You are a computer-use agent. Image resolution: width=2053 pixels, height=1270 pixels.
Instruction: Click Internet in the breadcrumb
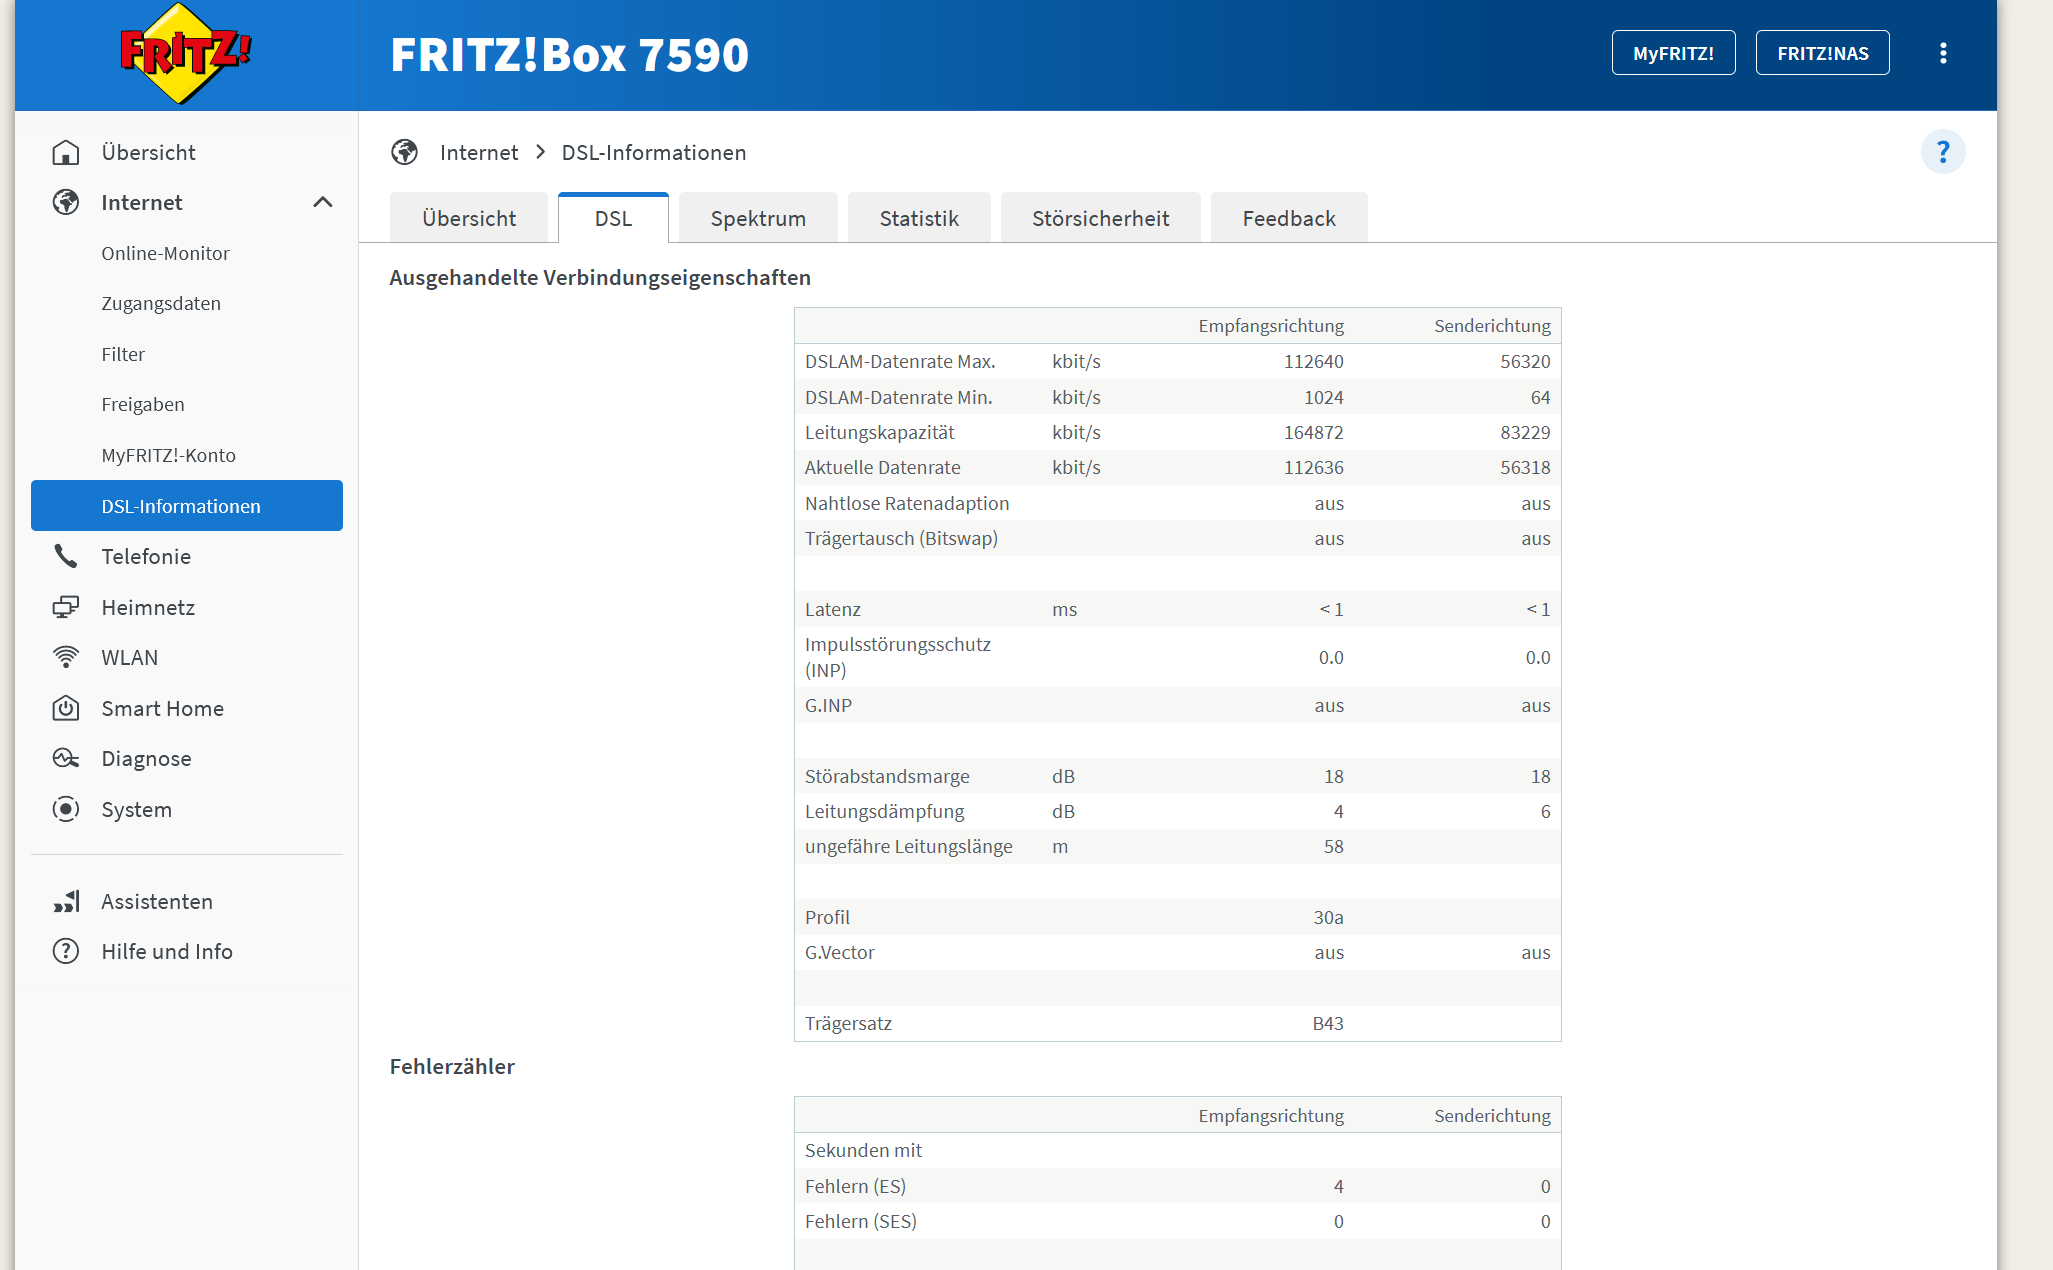click(x=478, y=153)
